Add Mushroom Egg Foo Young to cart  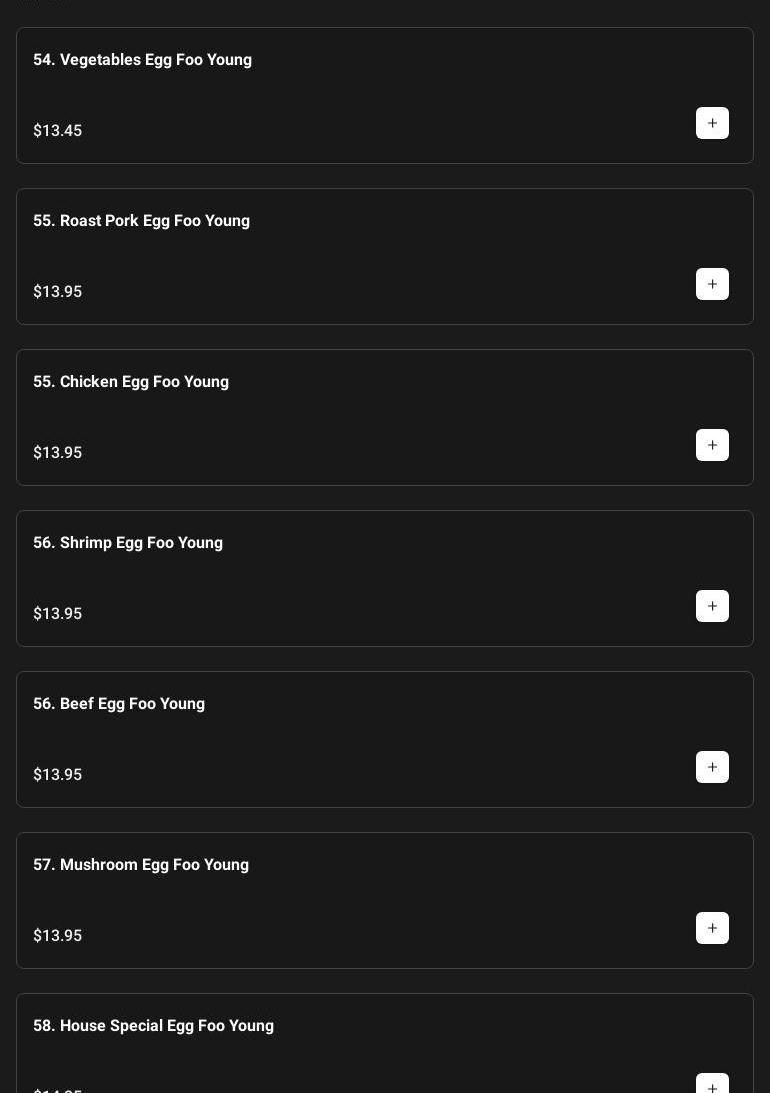(x=712, y=928)
